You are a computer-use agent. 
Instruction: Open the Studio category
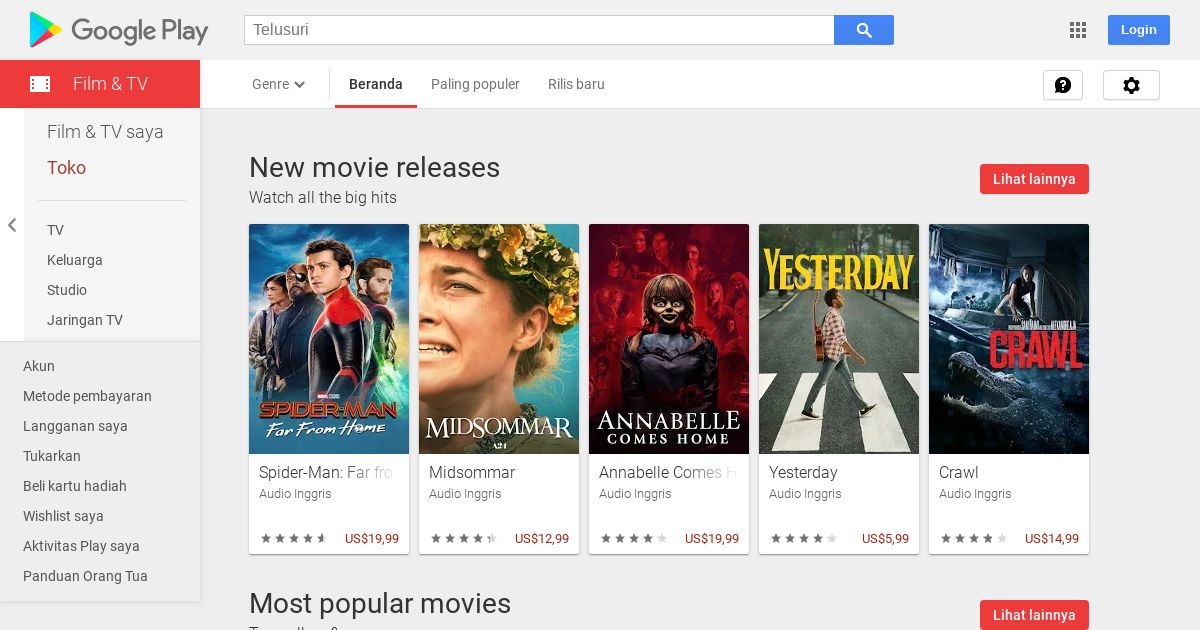67,290
